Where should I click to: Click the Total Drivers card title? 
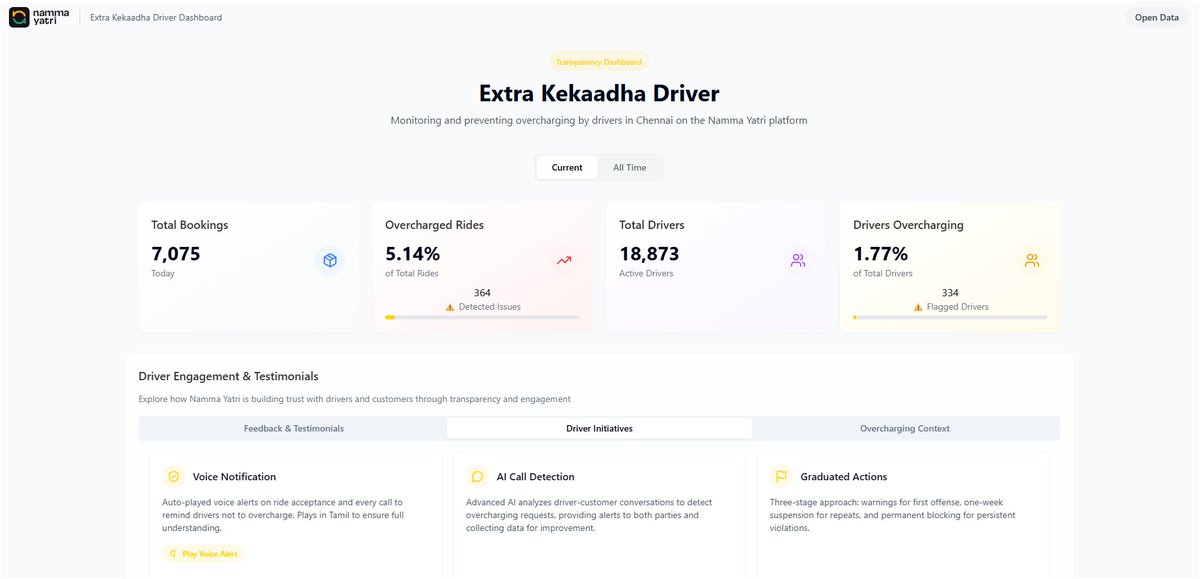coord(652,225)
